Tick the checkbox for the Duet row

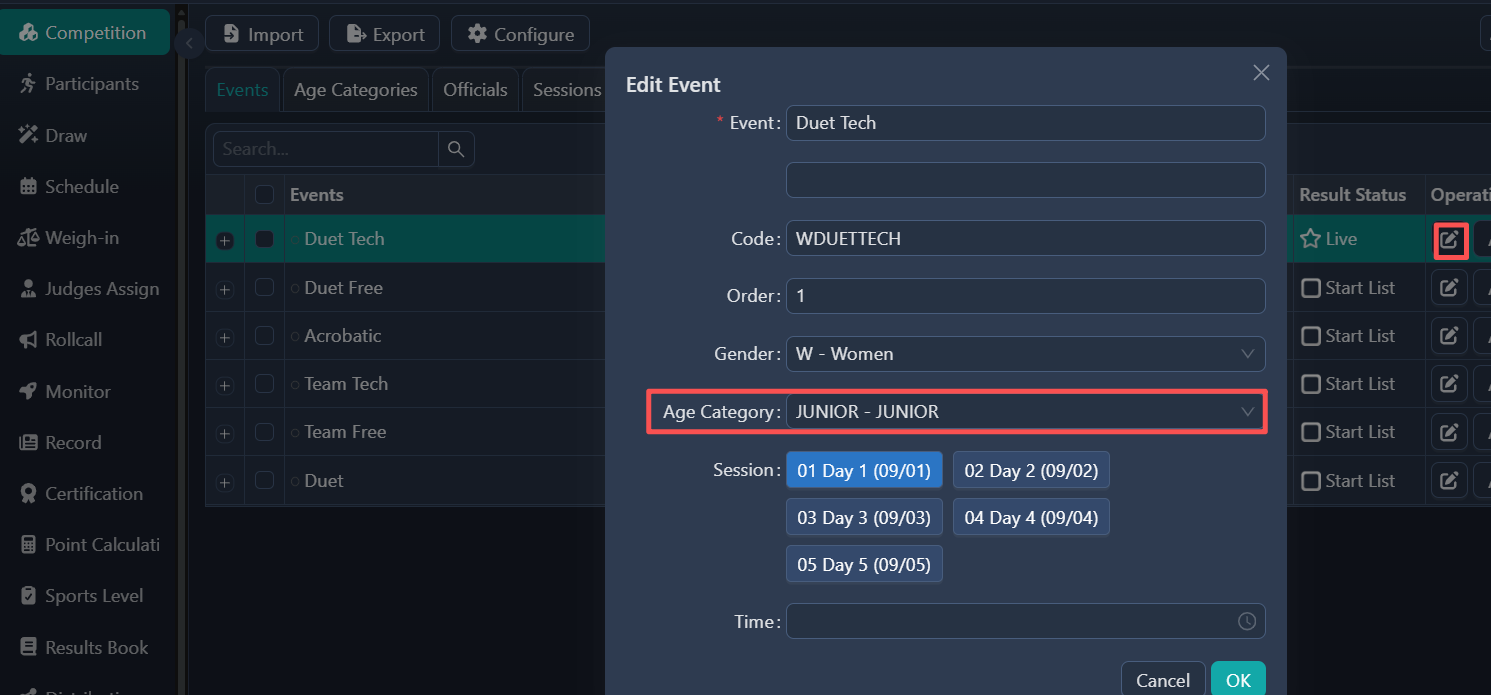tap(265, 480)
